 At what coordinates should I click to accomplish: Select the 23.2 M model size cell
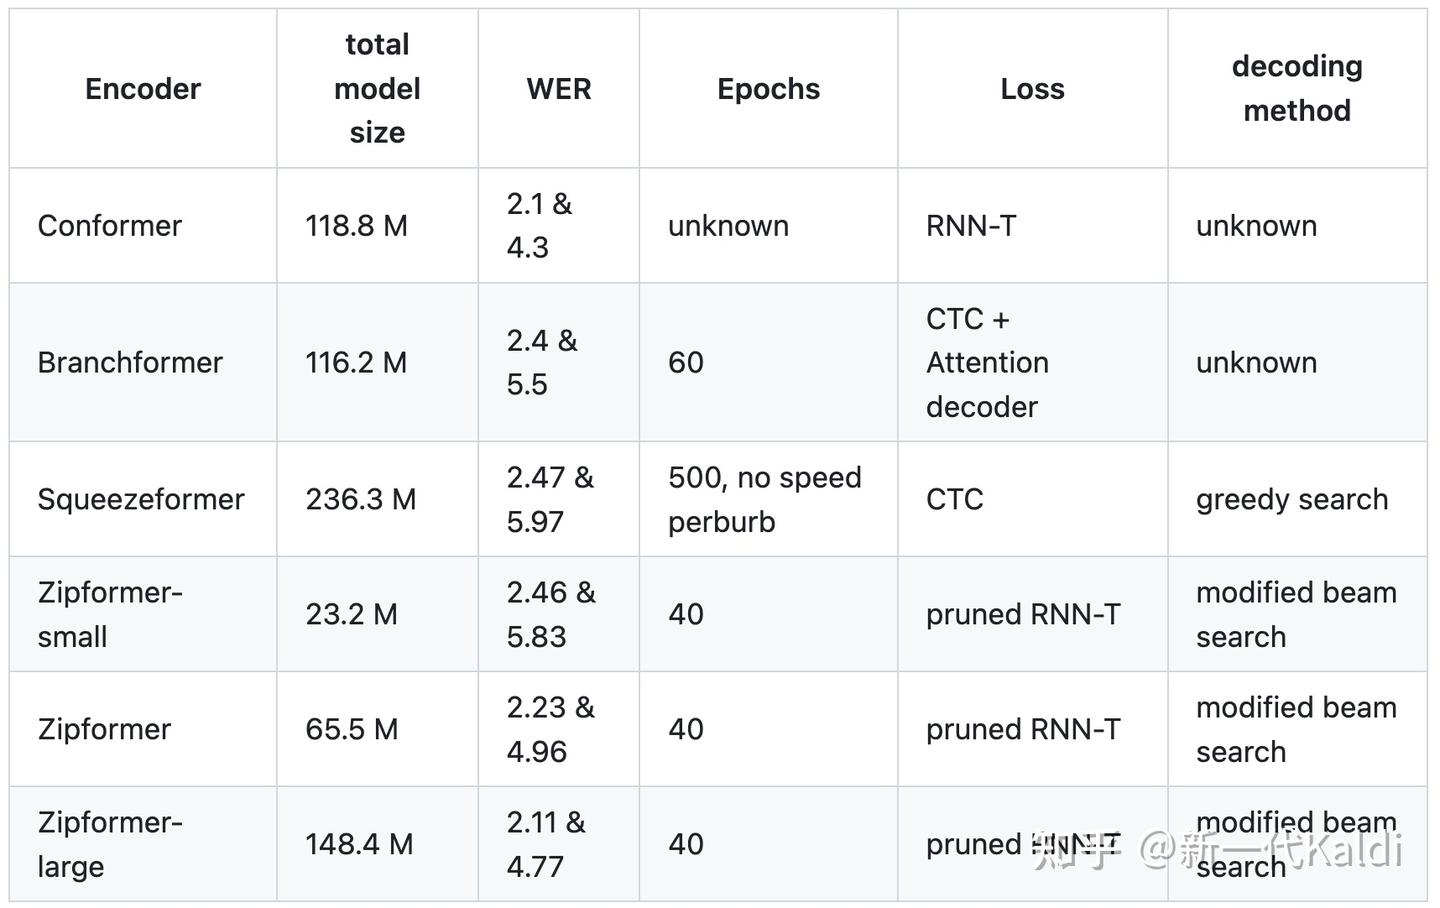pos(351,614)
